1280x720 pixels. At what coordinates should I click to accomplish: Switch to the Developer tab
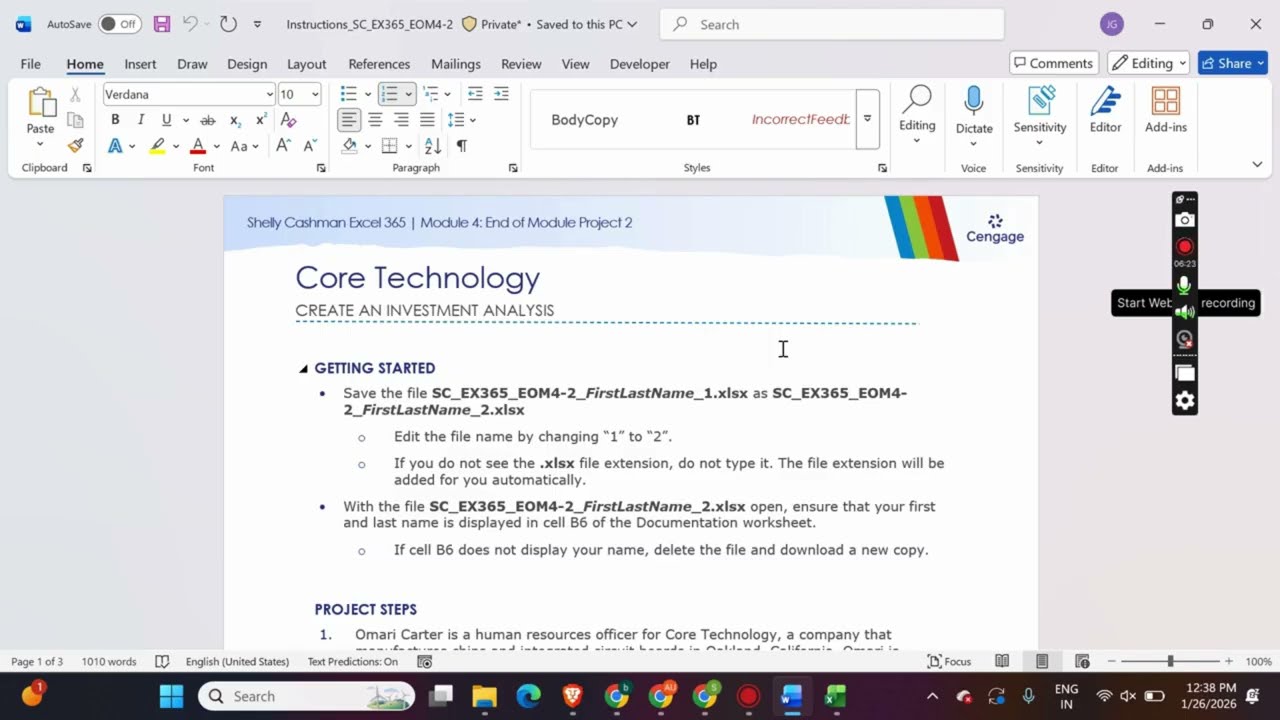pyautogui.click(x=640, y=64)
